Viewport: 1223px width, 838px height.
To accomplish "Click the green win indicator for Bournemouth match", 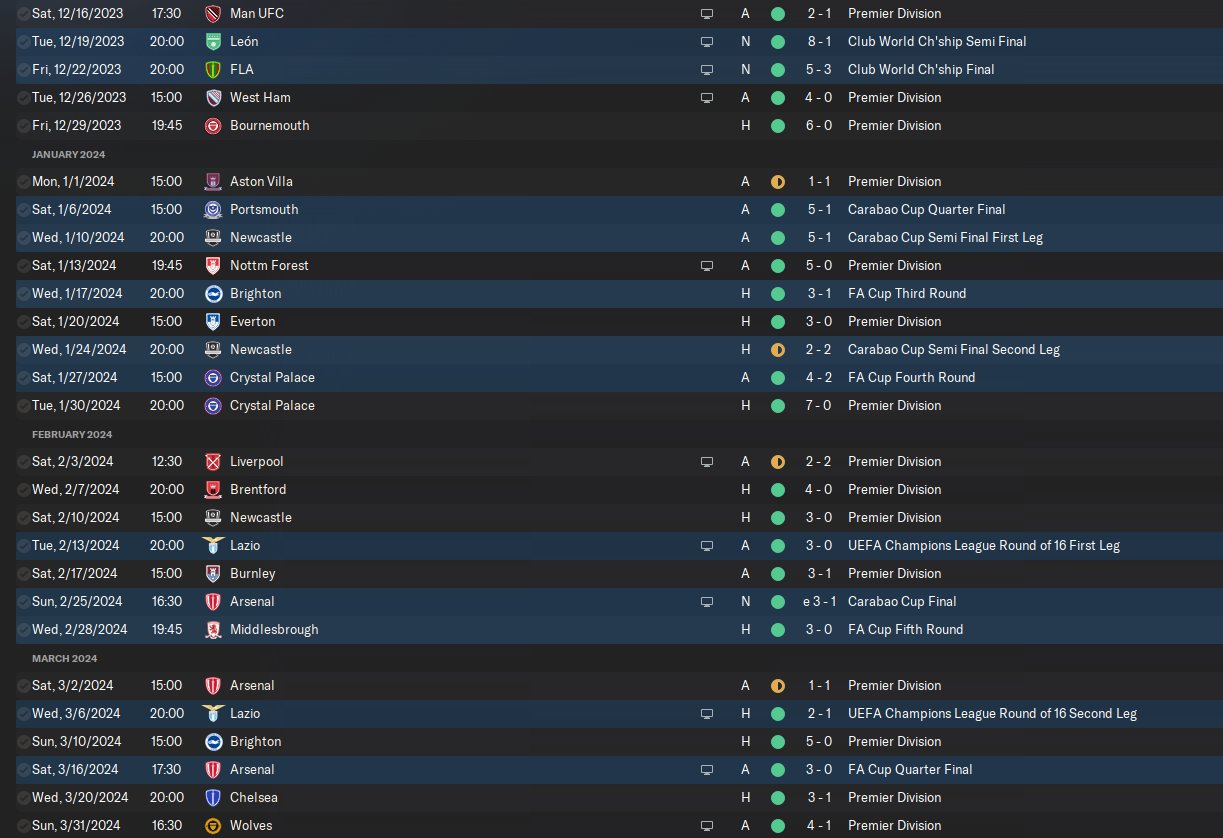I will click(778, 125).
